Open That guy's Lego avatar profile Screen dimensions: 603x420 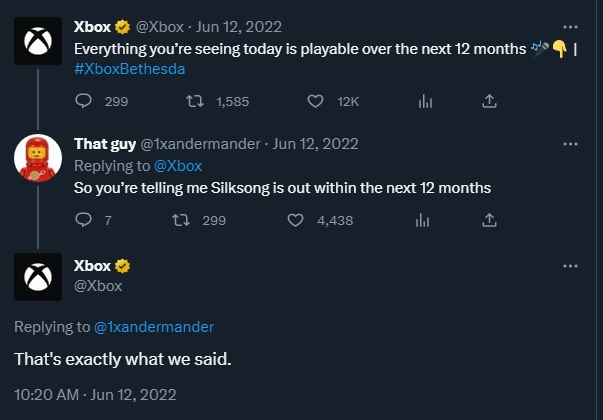pyautogui.click(x=38, y=158)
